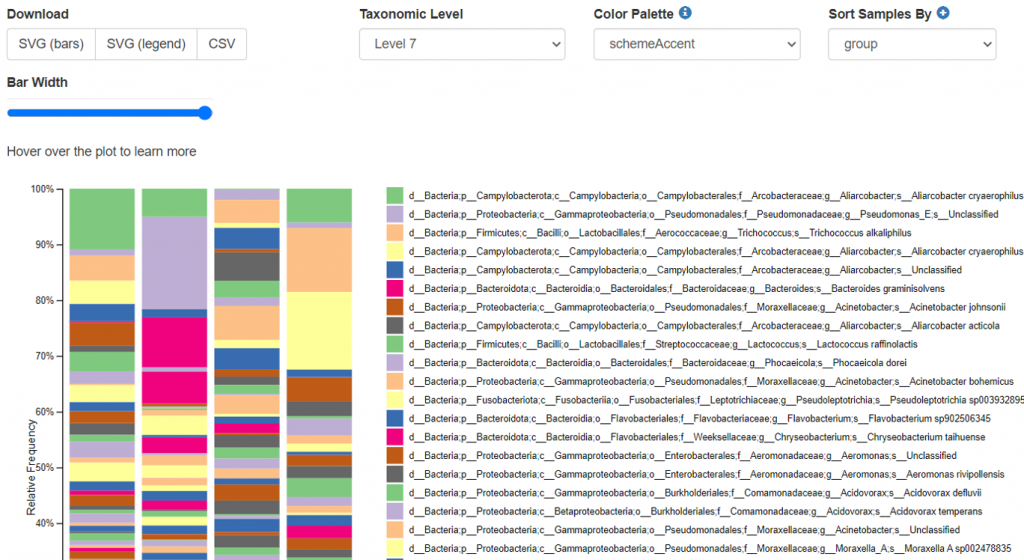1024x560 pixels.
Task: Click the brown swatch for Acinetobacter johnsonii
Action: tap(394, 307)
